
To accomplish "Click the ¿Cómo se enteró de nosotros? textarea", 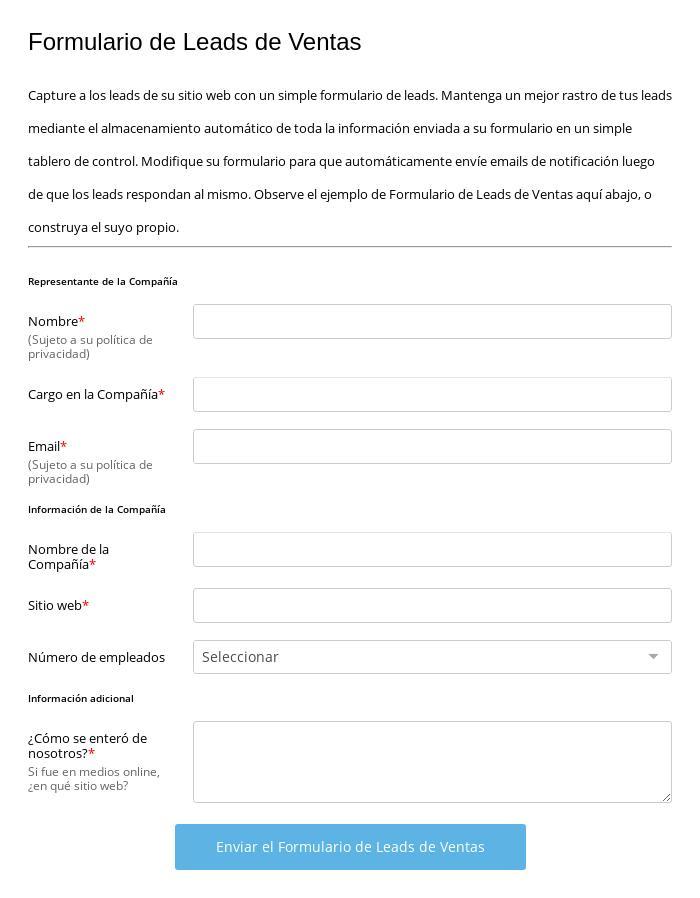I will pos(432,762).
